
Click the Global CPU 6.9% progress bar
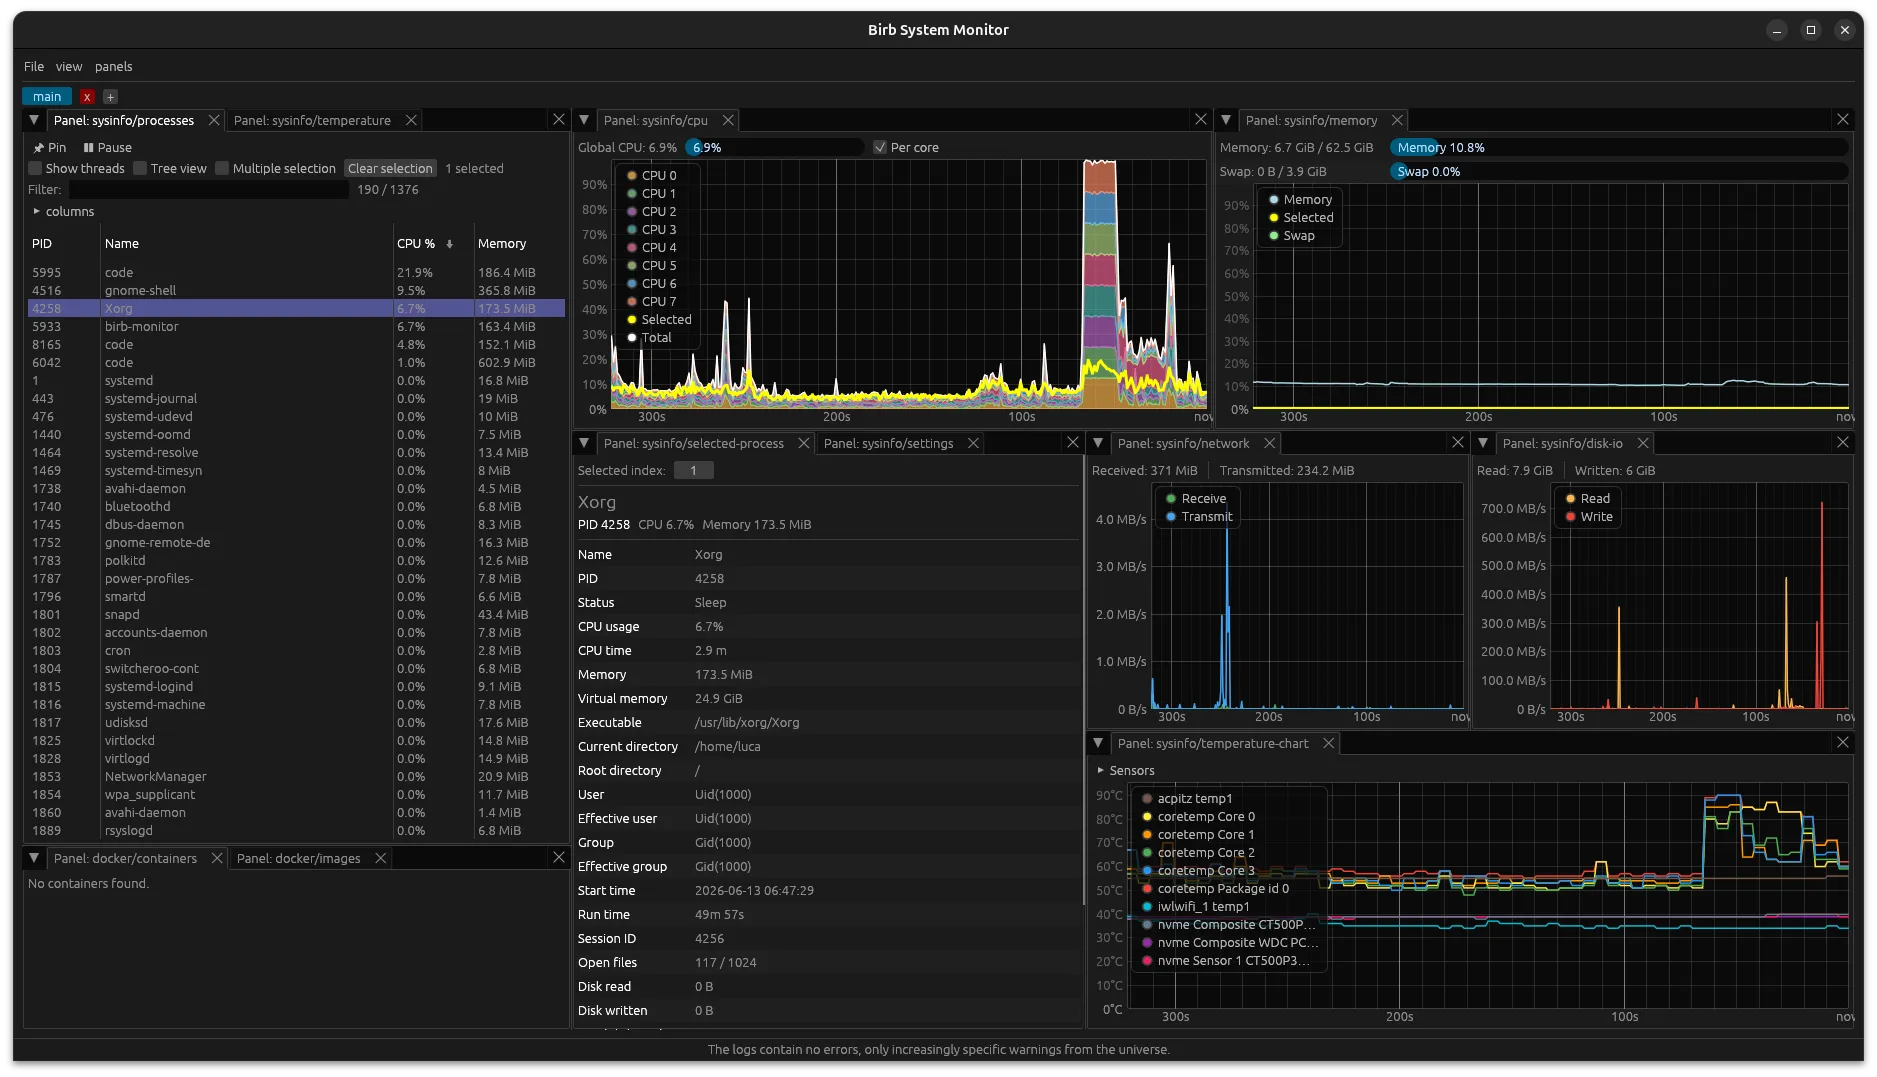point(773,147)
